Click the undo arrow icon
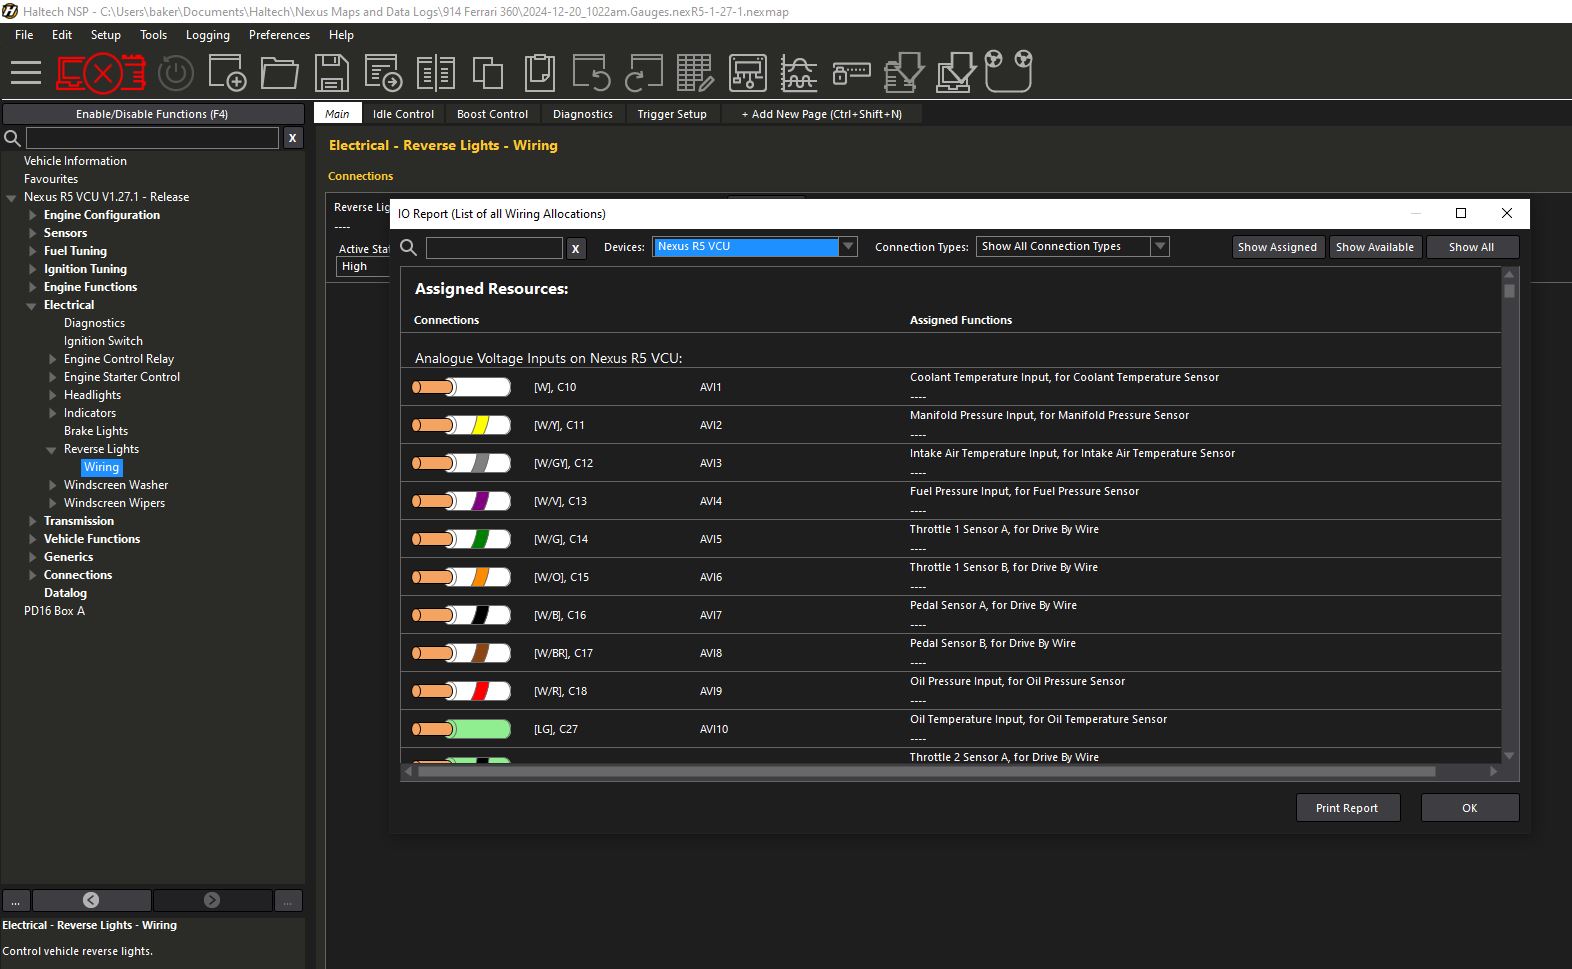The width and height of the screenshot is (1572, 969). (591, 73)
